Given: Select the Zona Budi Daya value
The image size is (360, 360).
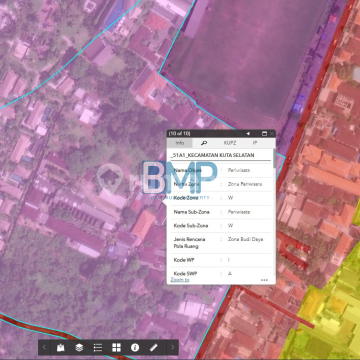Looking at the screenshot, I should (x=245, y=239).
